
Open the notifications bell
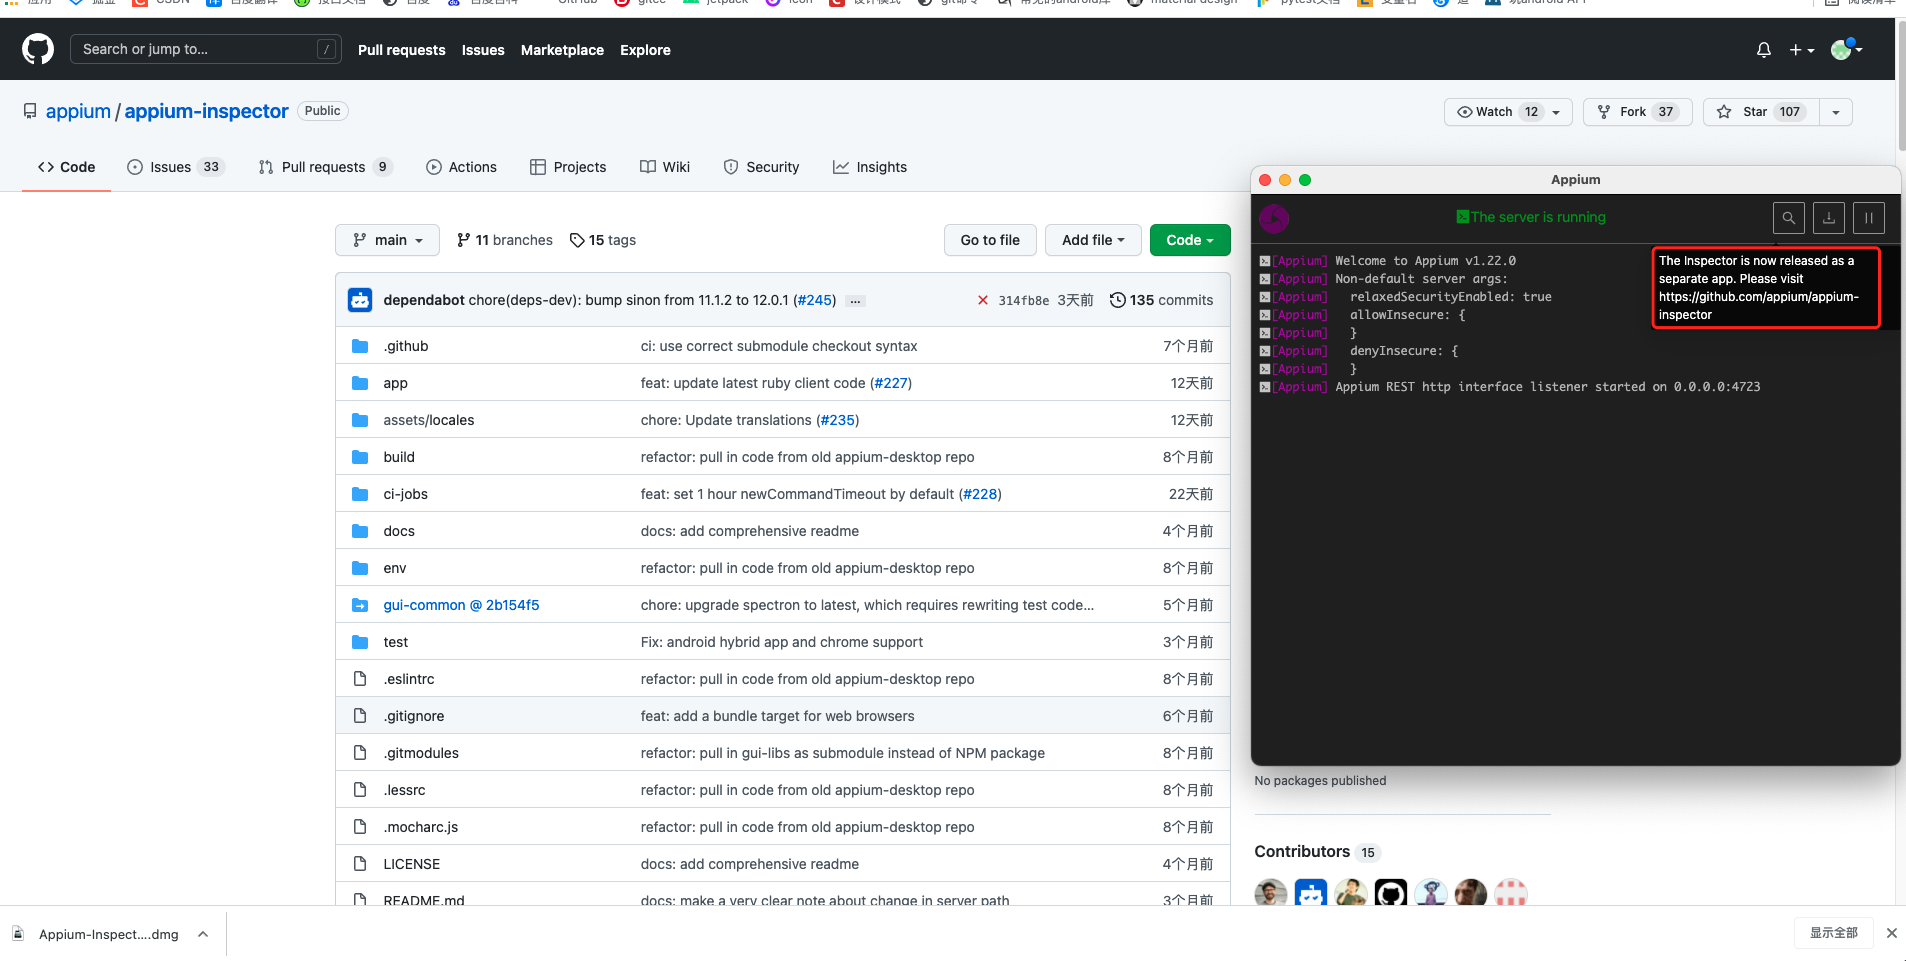(x=1764, y=50)
